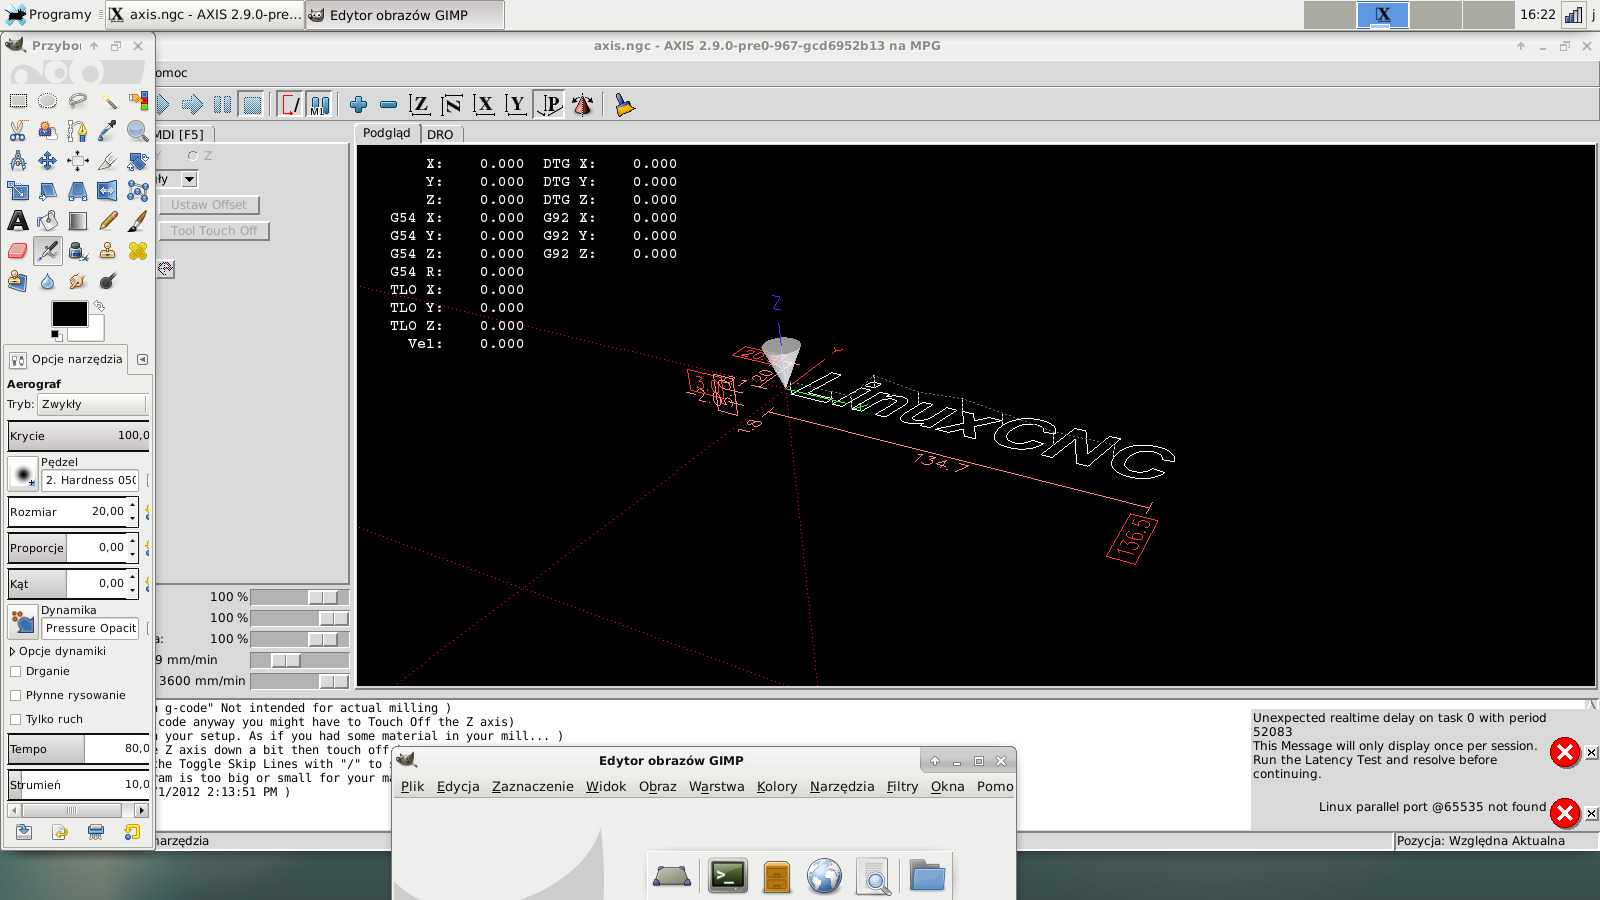Screen dimensions: 1600x900
Task: Open the Pędzel brush preview picker
Action: click(x=22, y=472)
